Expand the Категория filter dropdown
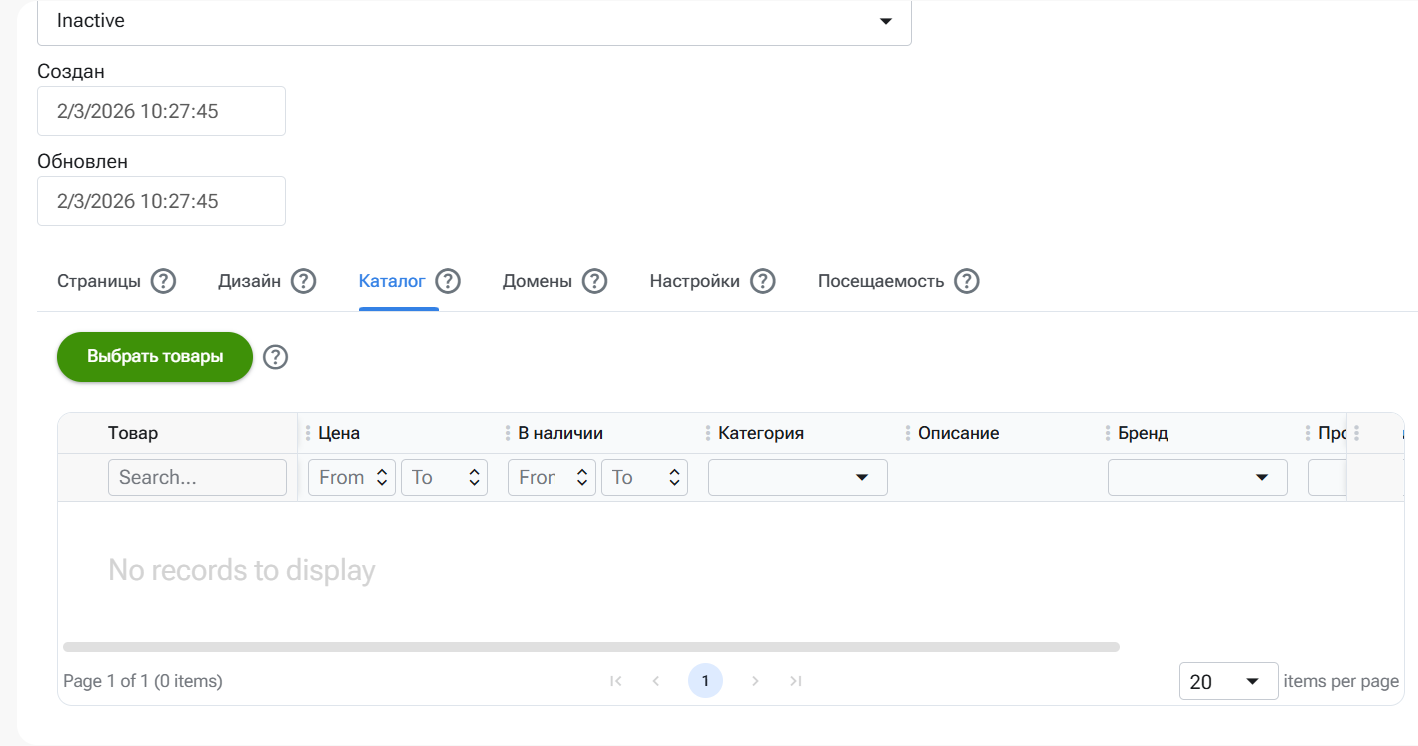Screen dimensions: 1418x746 pyautogui.click(x=797, y=478)
